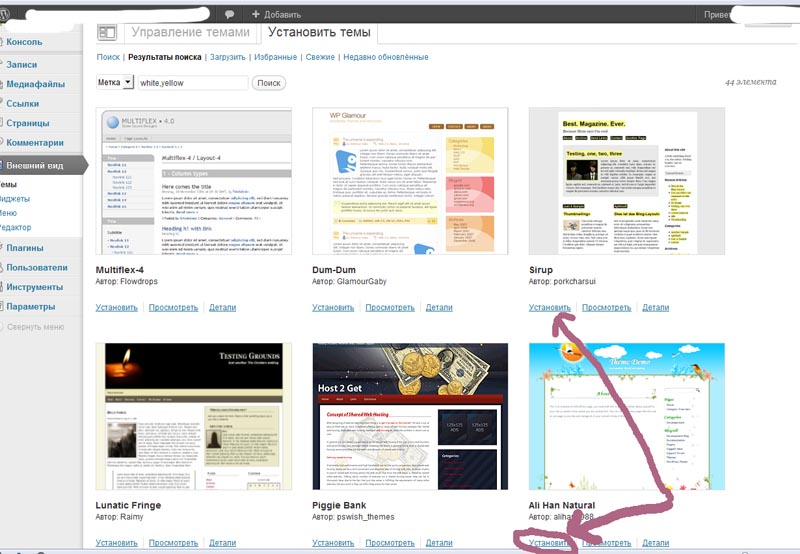Image resolution: width=800 pixels, height=554 pixels.
Task: Click Установить under the Sirup theme
Action: pyautogui.click(x=549, y=308)
